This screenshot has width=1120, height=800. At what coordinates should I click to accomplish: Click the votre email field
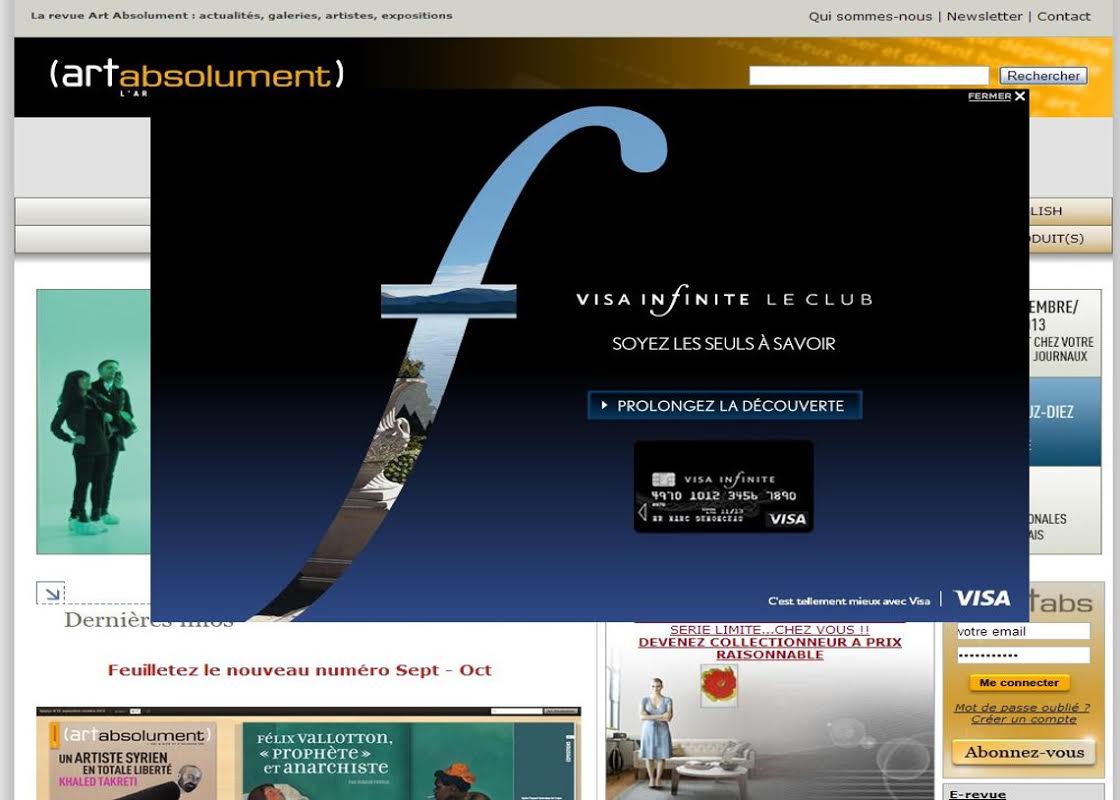tap(1023, 631)
